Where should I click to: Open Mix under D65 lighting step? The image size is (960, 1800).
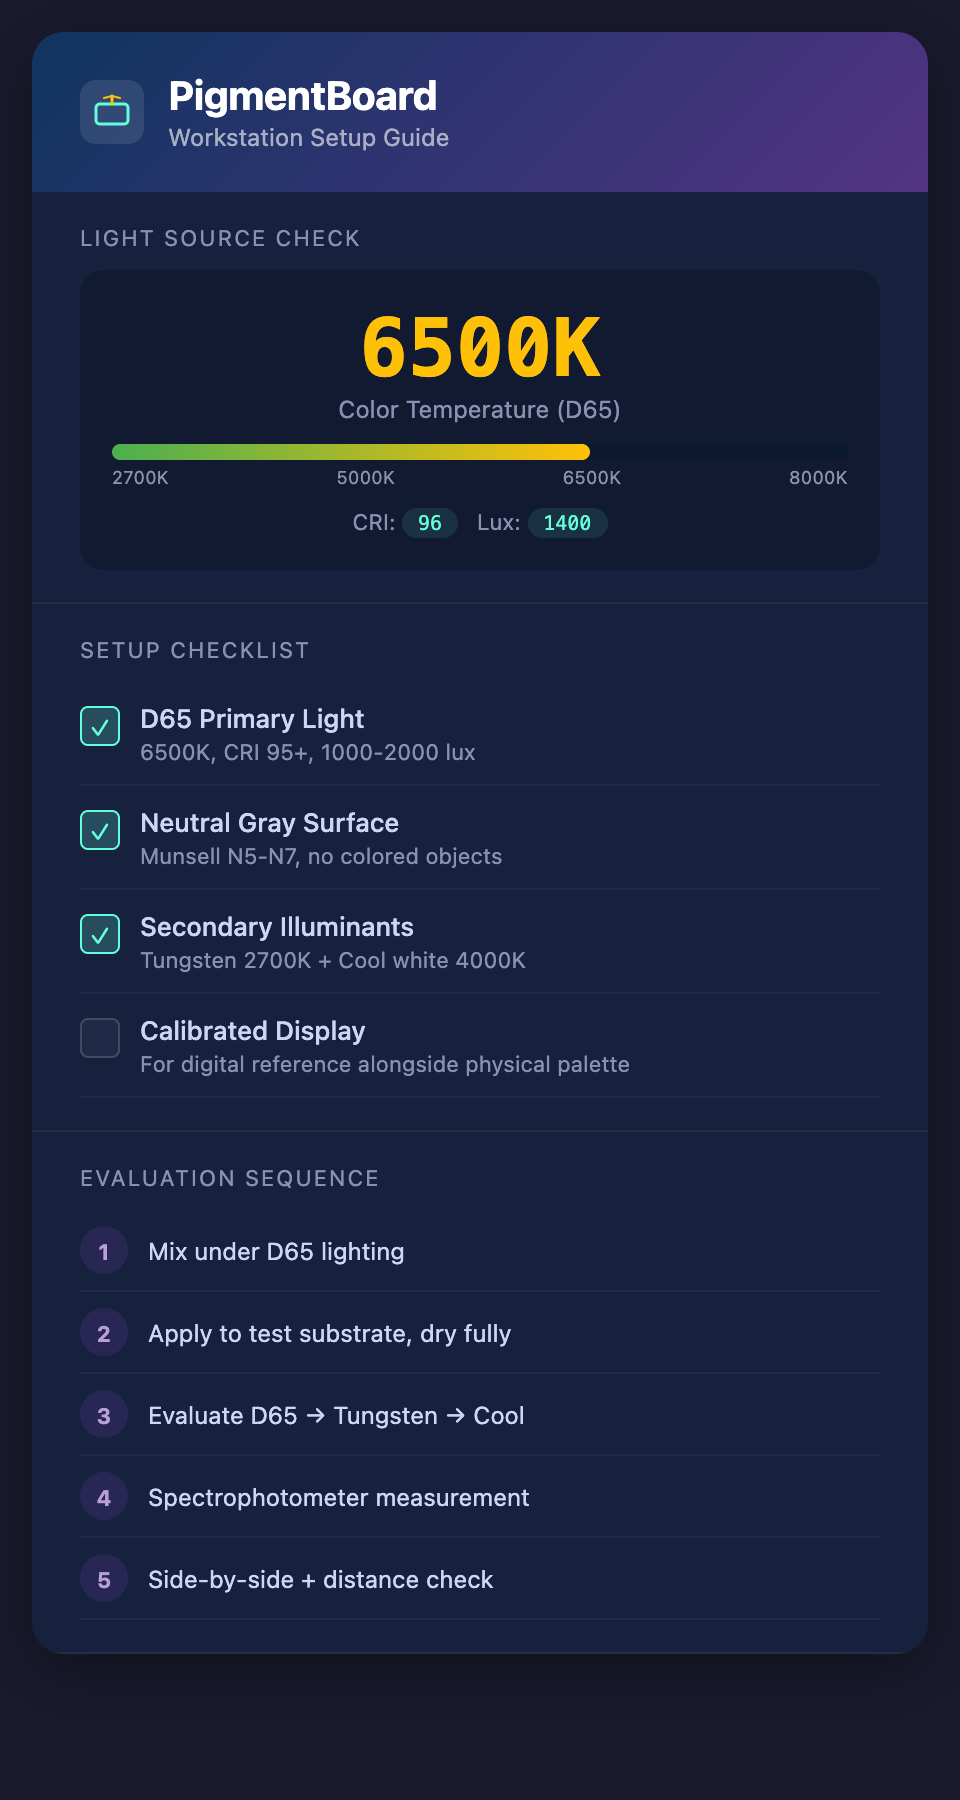pos(276,1252)
